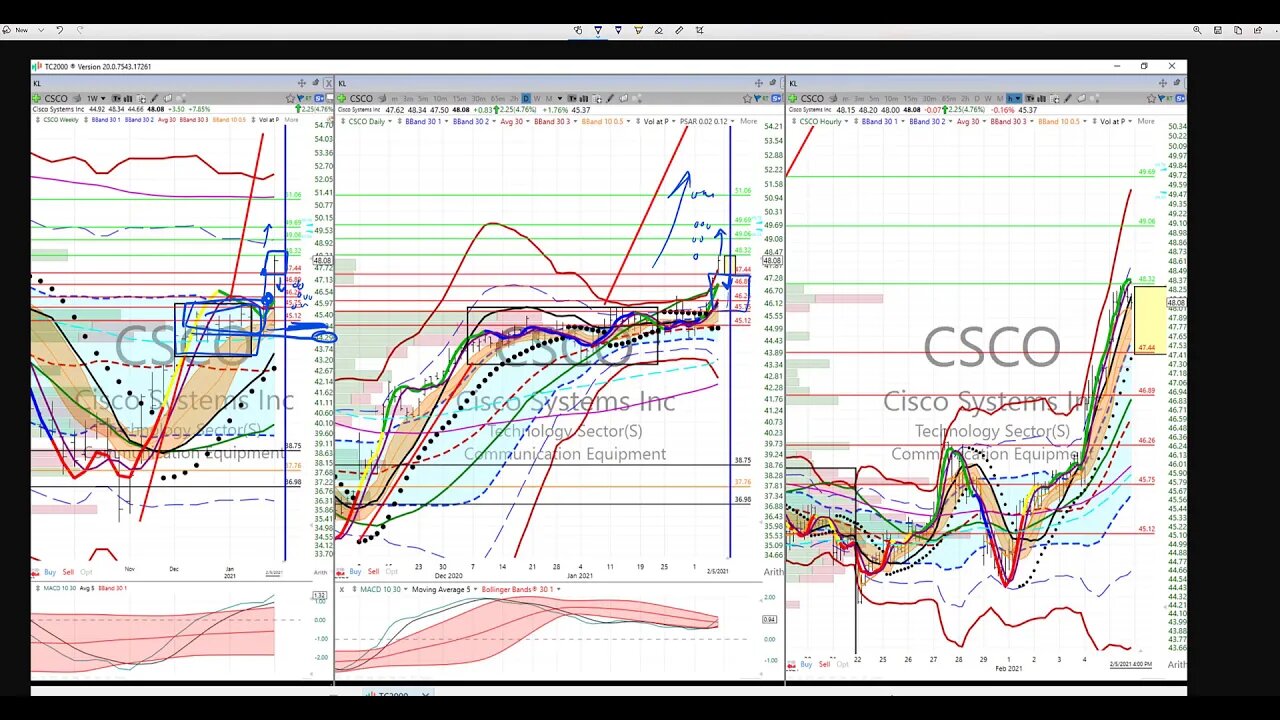Click the favorite star in the weekly chart

click(x=290, y=99)
